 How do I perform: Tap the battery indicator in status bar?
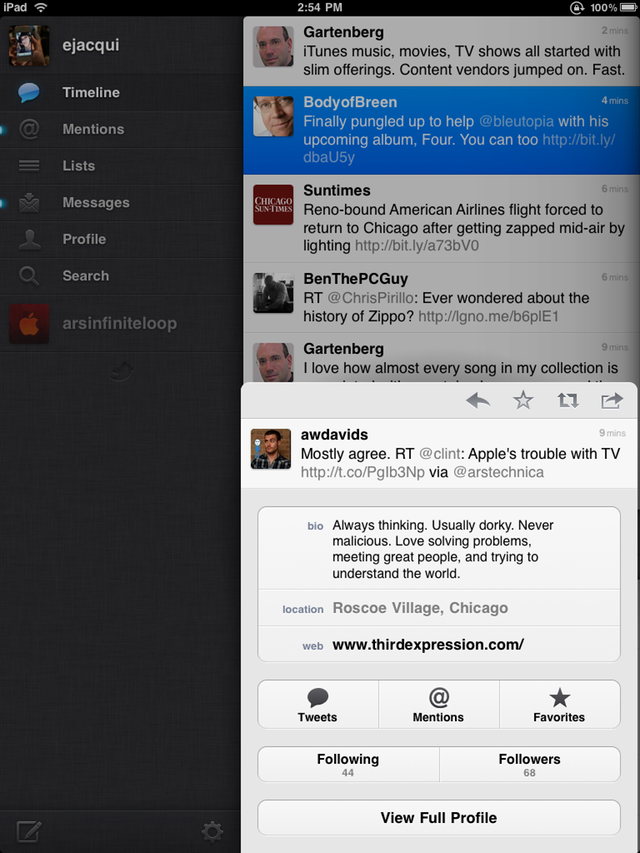pyautogui.click(x=627, y=8)
